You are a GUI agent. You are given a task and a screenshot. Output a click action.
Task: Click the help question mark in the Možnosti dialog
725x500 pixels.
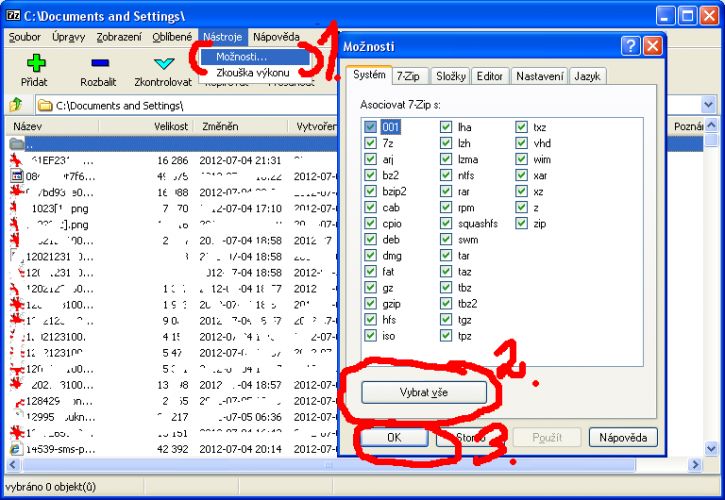point(630,46)
